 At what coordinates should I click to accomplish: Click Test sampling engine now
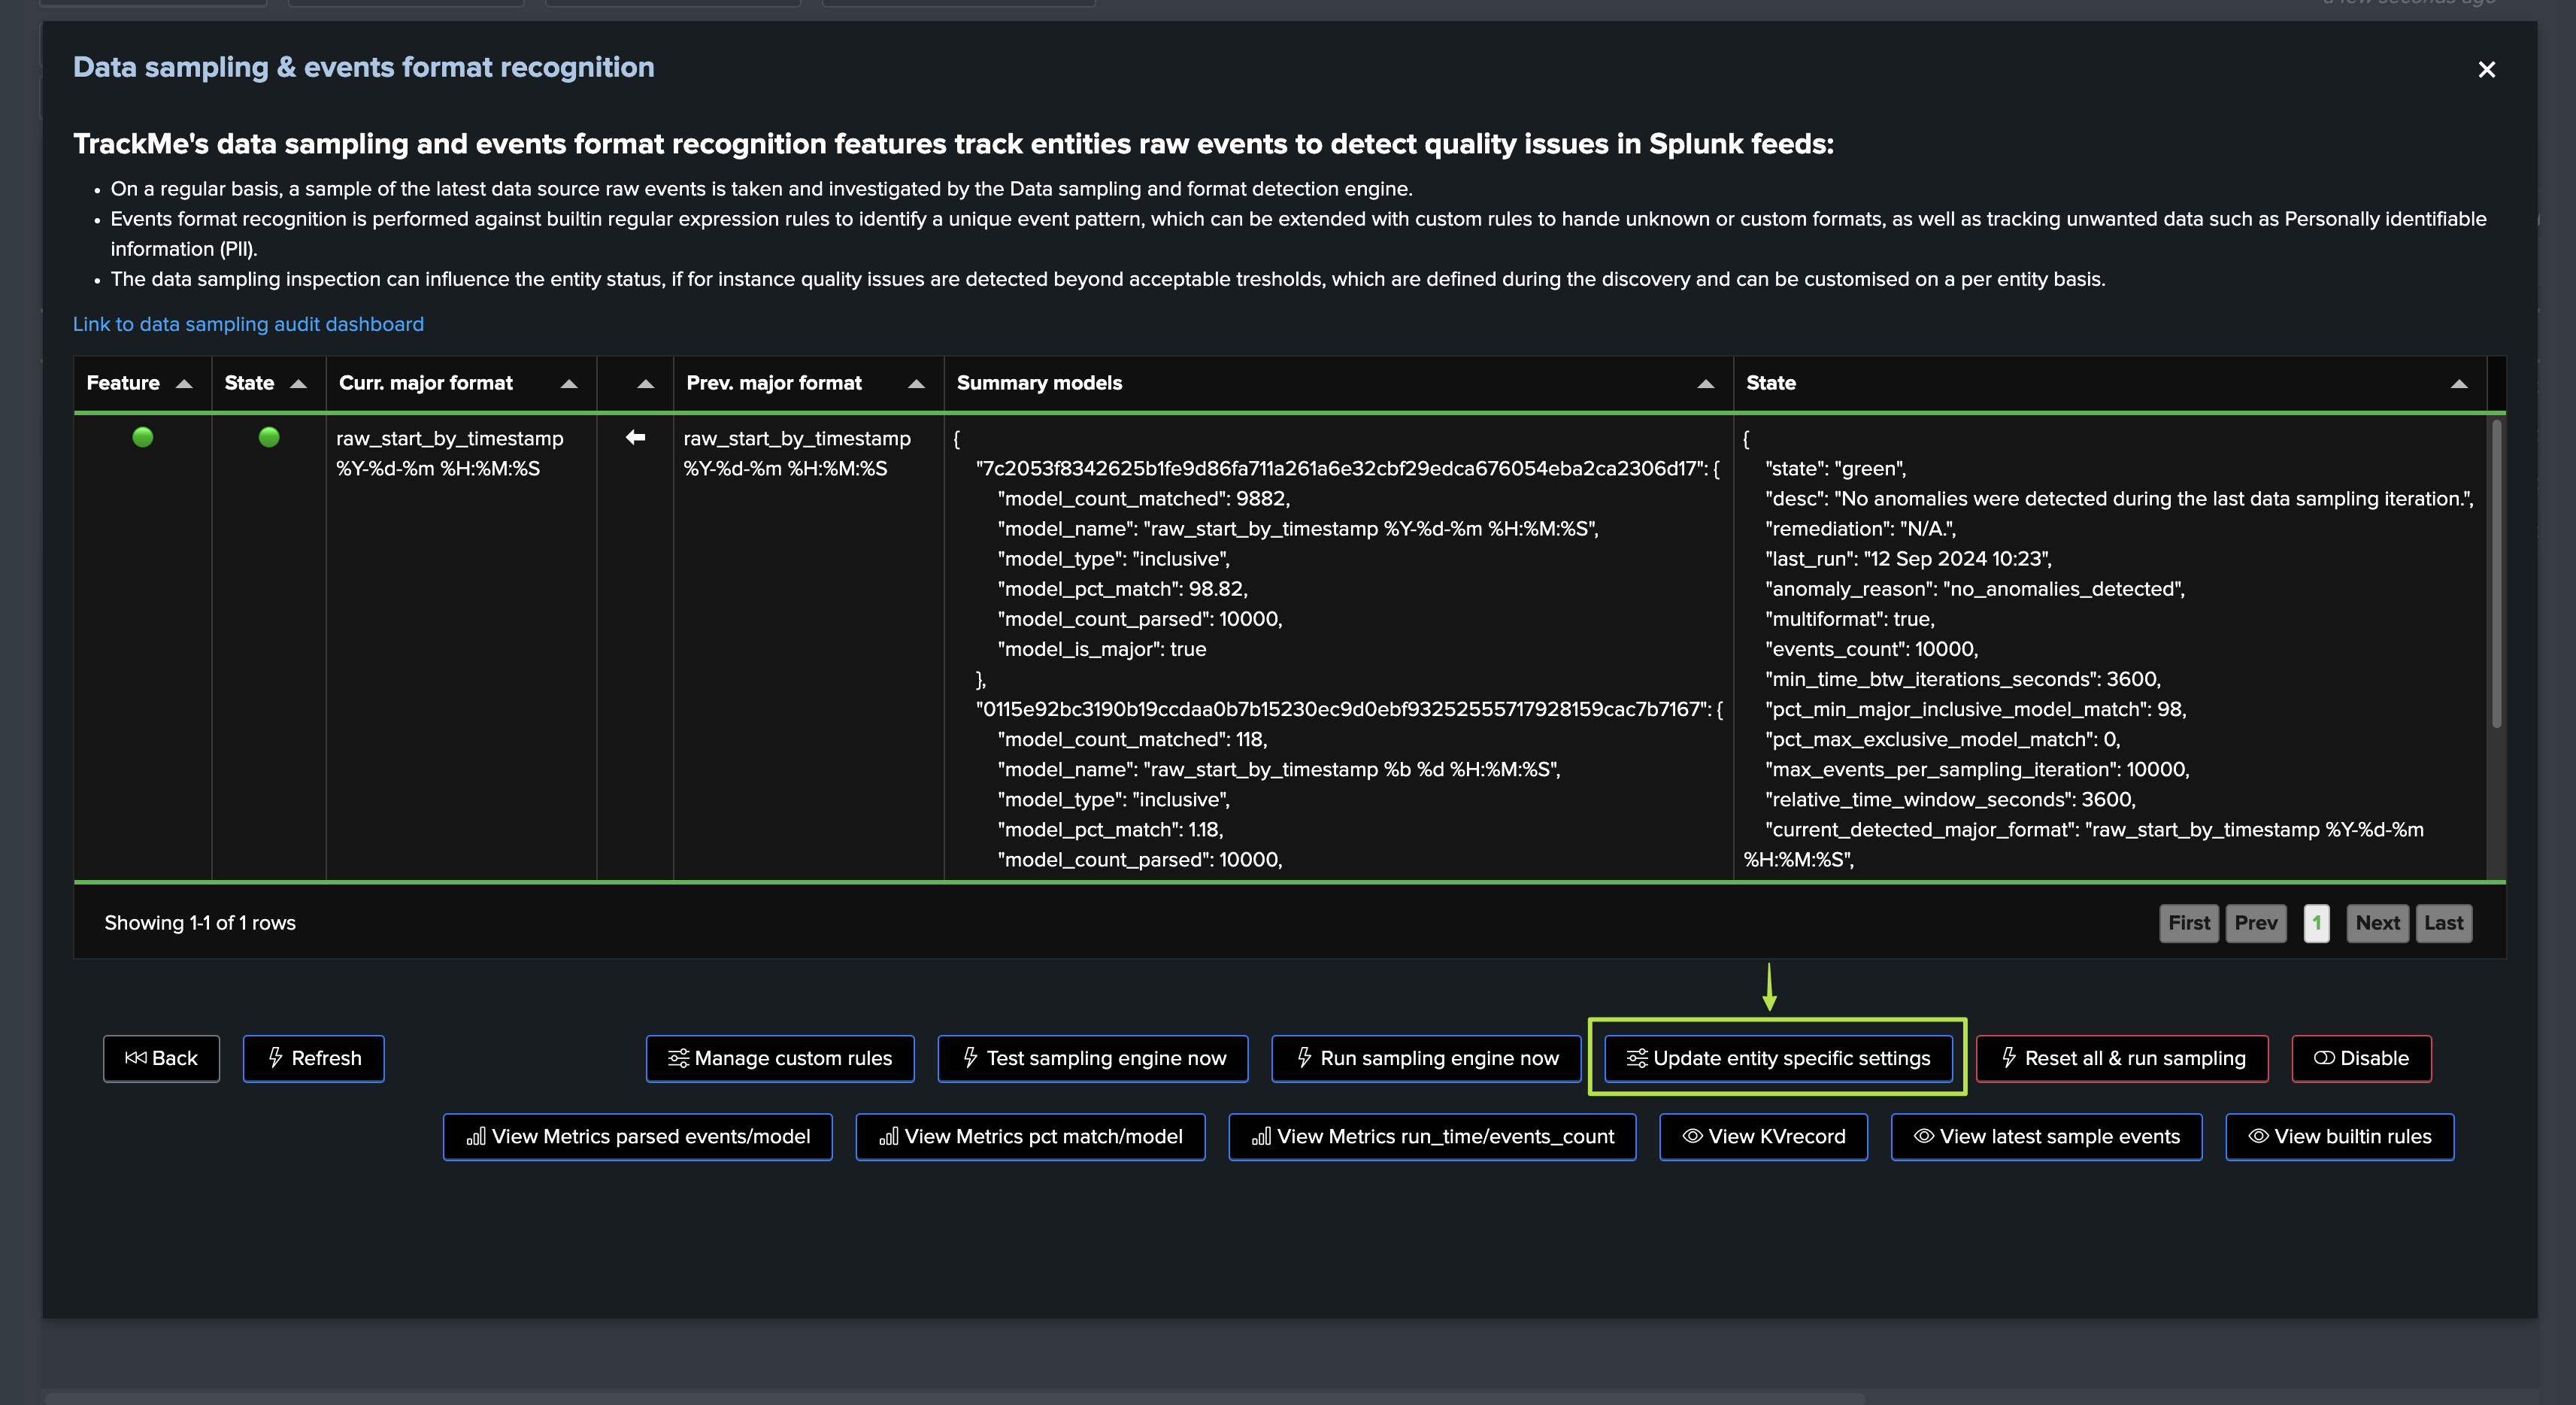pos(1092,1058)
